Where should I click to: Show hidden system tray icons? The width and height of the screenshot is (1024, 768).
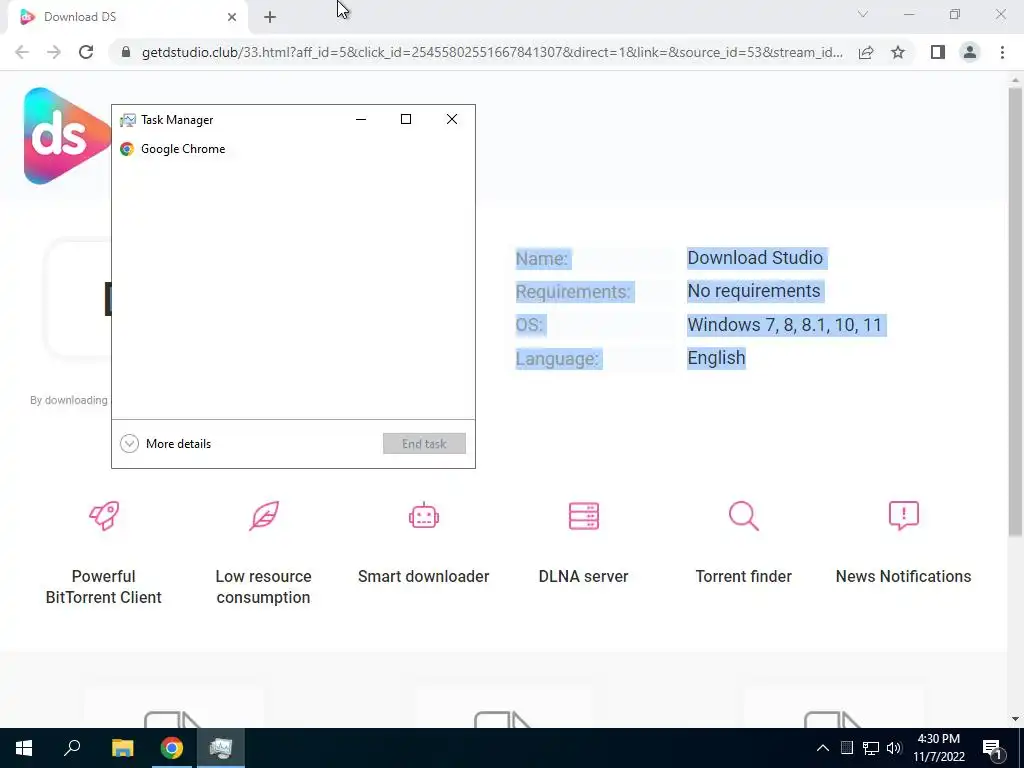tap(823, 748)
